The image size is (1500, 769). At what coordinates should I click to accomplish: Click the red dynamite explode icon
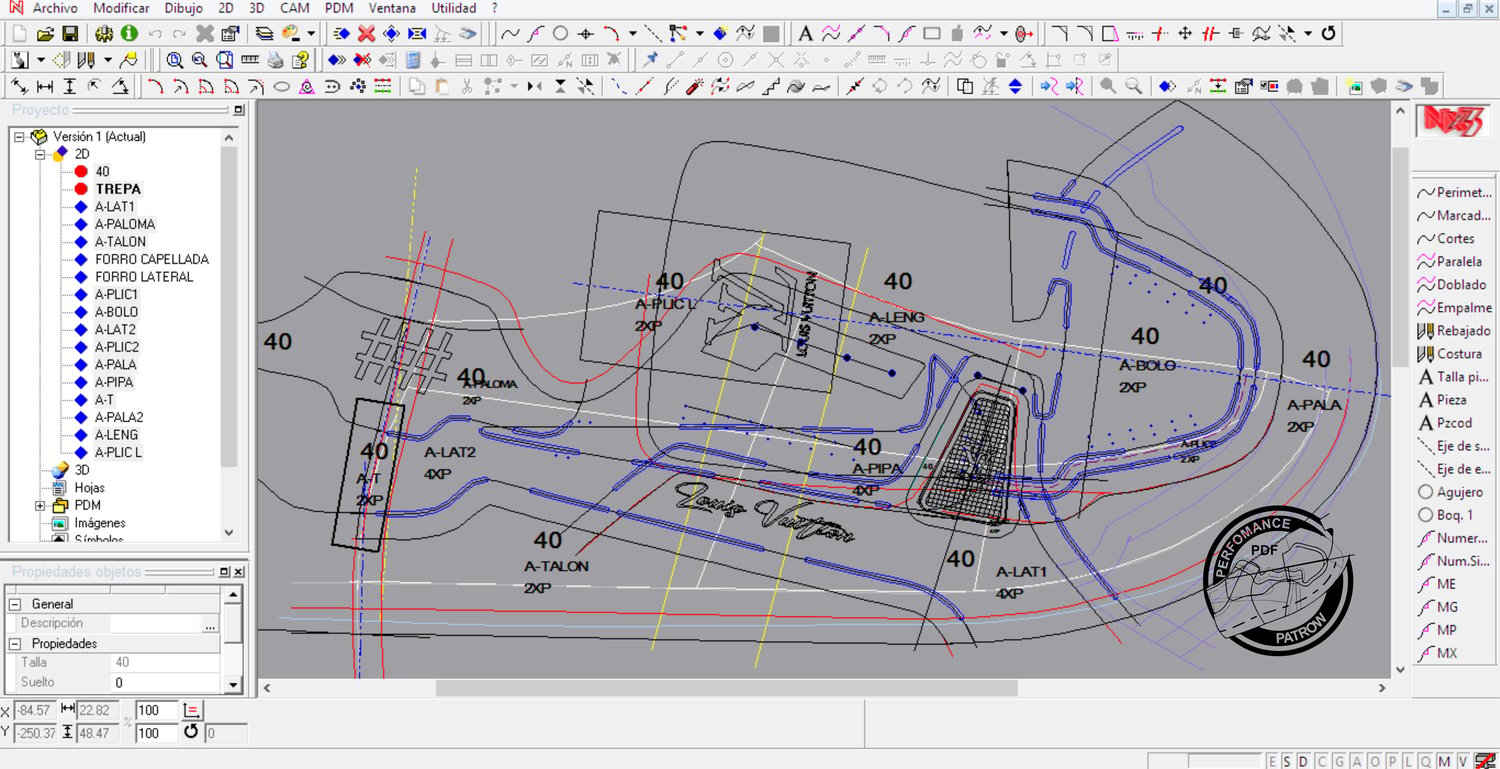(694, 86)
